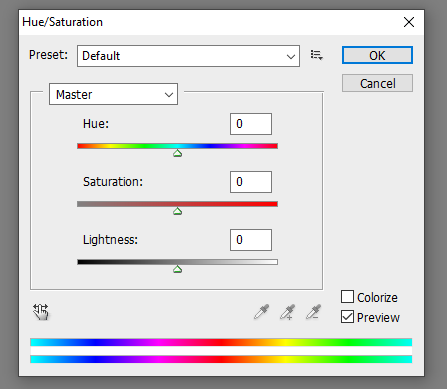Click the lower color spectrum bar
This screenshot has width=447, height=389.
pos(221,359)
